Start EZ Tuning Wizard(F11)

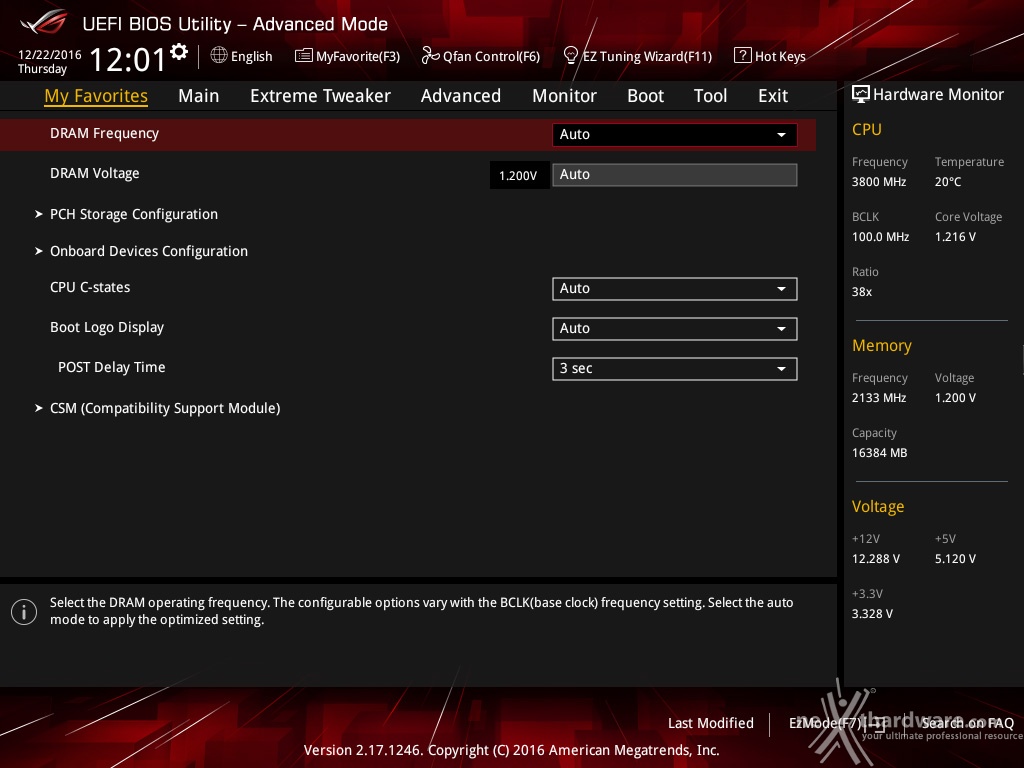coord(638,56)
